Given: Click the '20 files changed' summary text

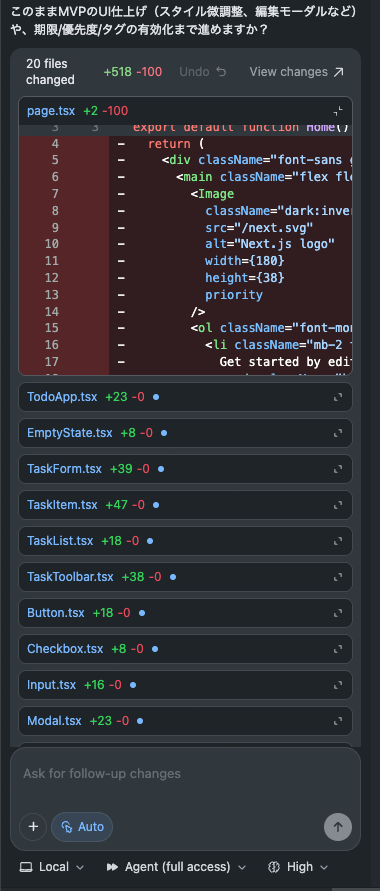Looking at the screenshot, I should [x=50, y=72].
